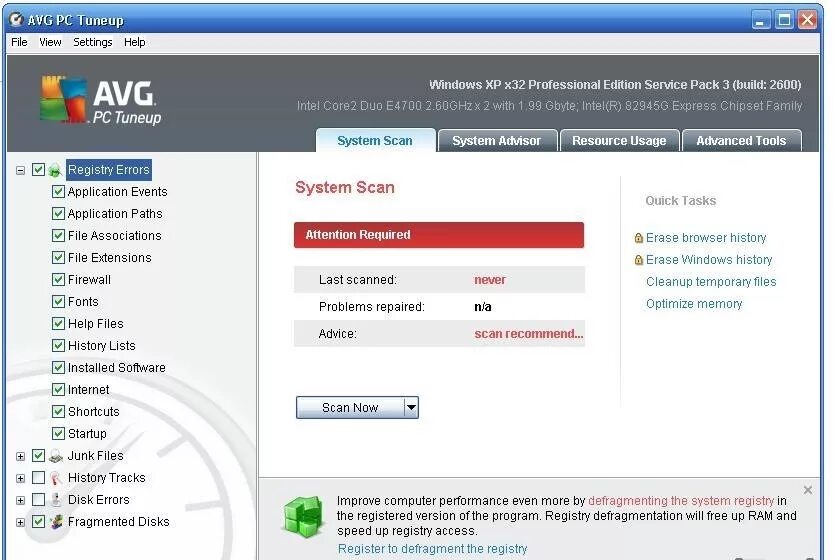Switch to the System Scan tab
834x560 pixels.
376,141
